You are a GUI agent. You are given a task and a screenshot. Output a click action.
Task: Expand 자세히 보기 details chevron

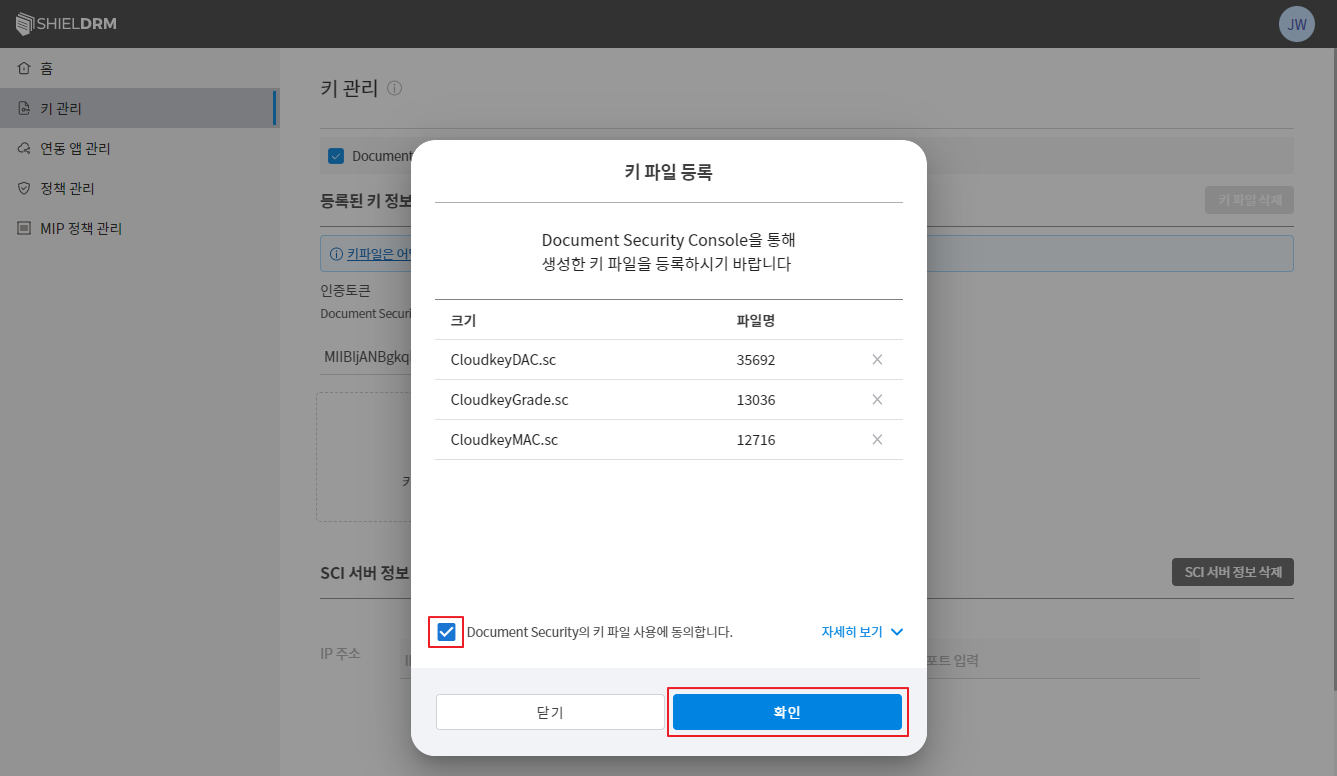point(896,632)
